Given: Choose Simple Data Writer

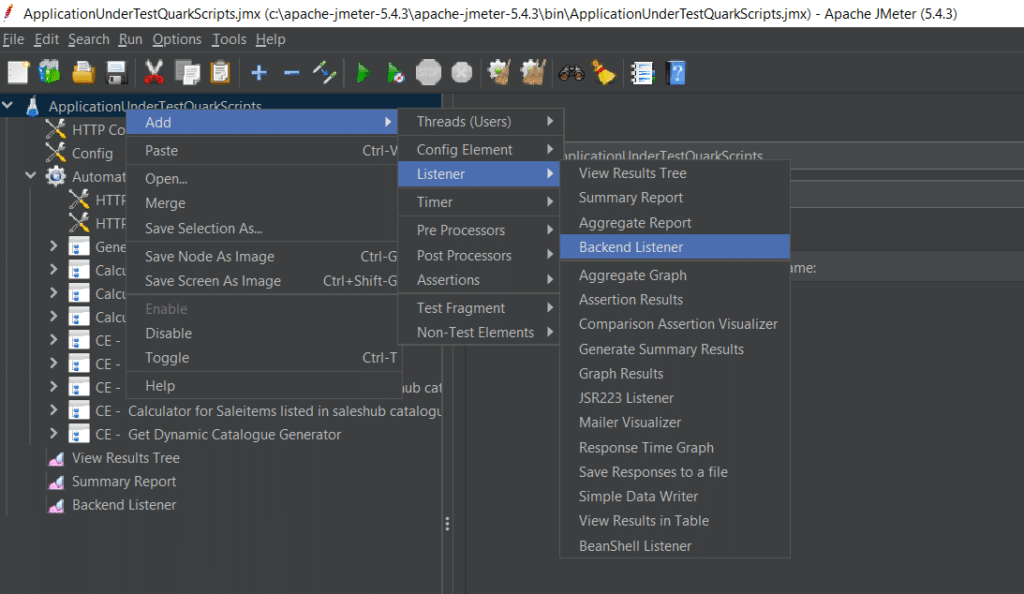Looking at the screenshot, I should pyautogui.click(x=675, y=496).
